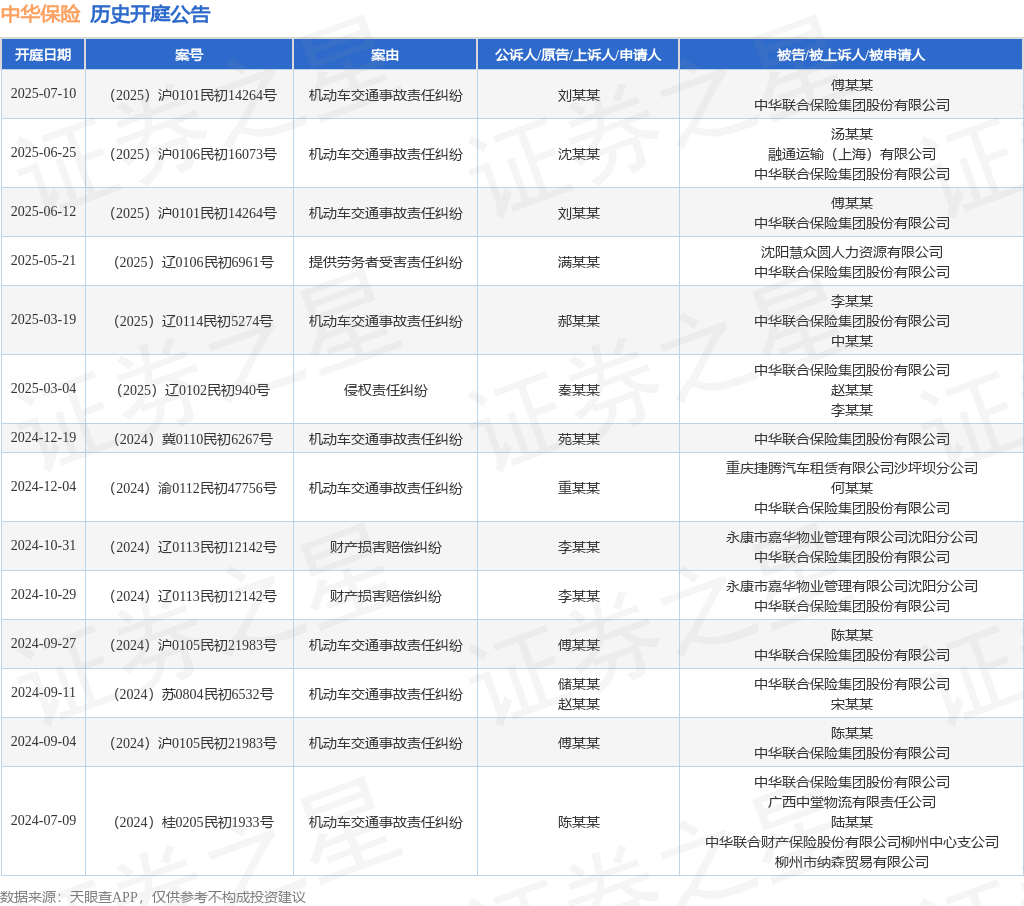The image size is (1024, 906).
Task: Click case cause 侵权责任纠纷
Action: [385, 390]
